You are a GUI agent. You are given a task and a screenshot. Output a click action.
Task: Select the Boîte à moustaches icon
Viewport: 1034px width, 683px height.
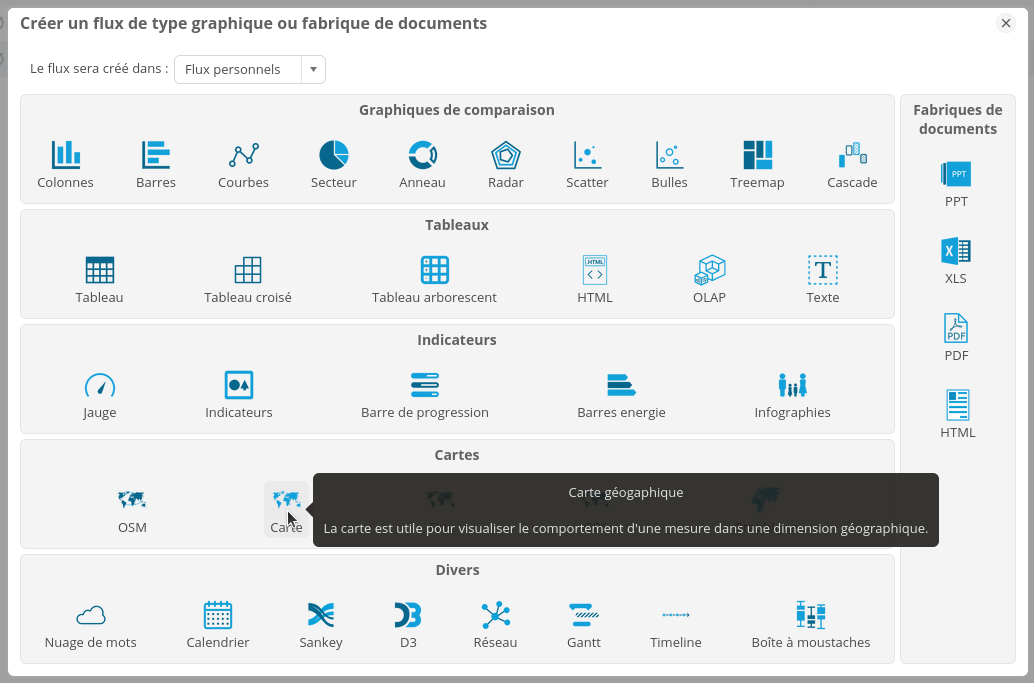(x=811, y=615)
